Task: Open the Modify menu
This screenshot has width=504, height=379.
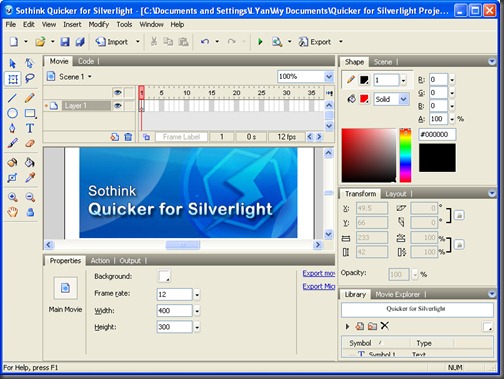Action: click(x=99, y=24)
